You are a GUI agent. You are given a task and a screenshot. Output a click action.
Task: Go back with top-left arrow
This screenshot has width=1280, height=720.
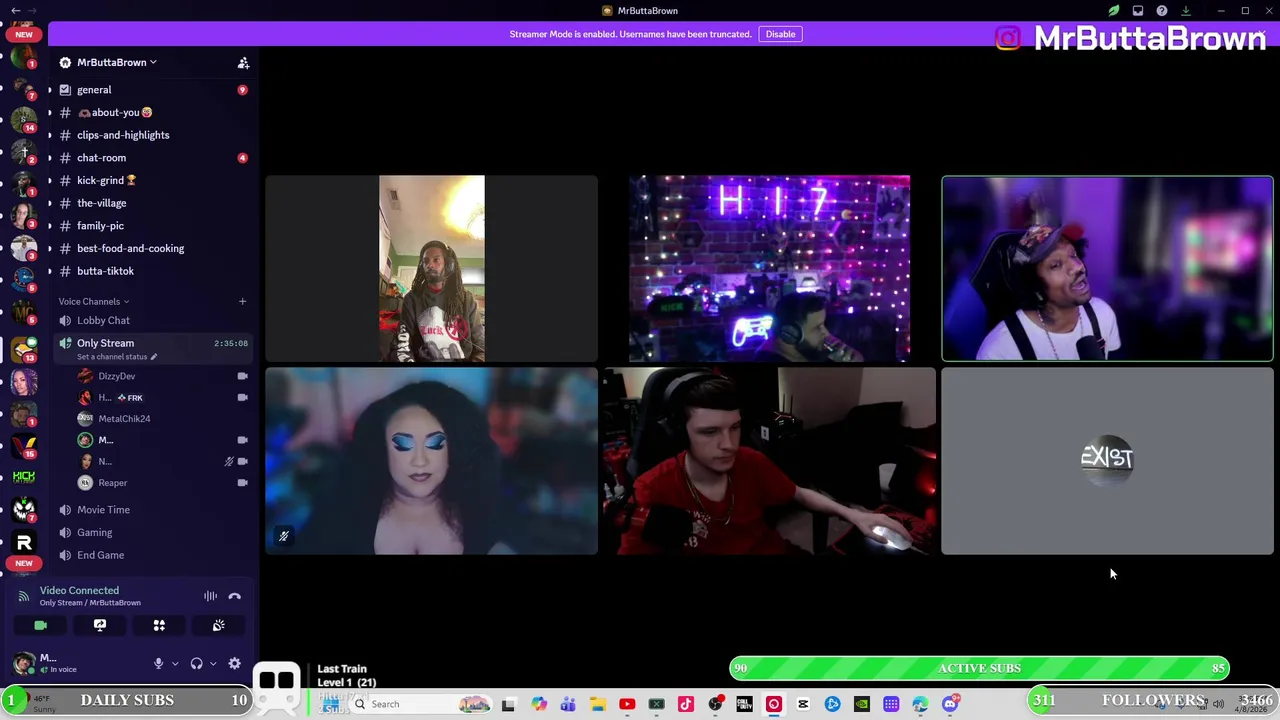[x=16, y=10]
